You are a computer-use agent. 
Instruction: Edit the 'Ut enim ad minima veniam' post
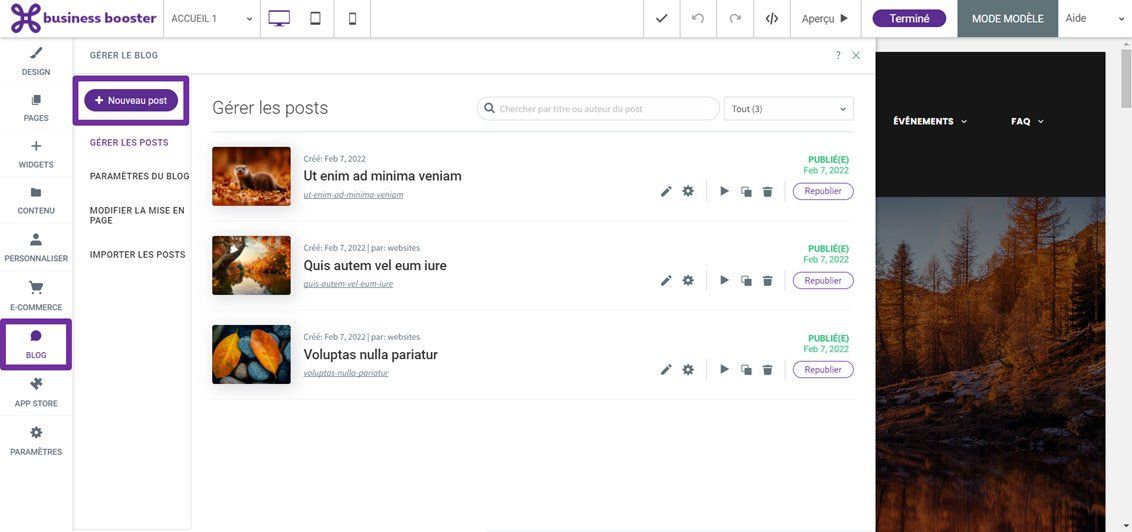(x=666, y=191)
